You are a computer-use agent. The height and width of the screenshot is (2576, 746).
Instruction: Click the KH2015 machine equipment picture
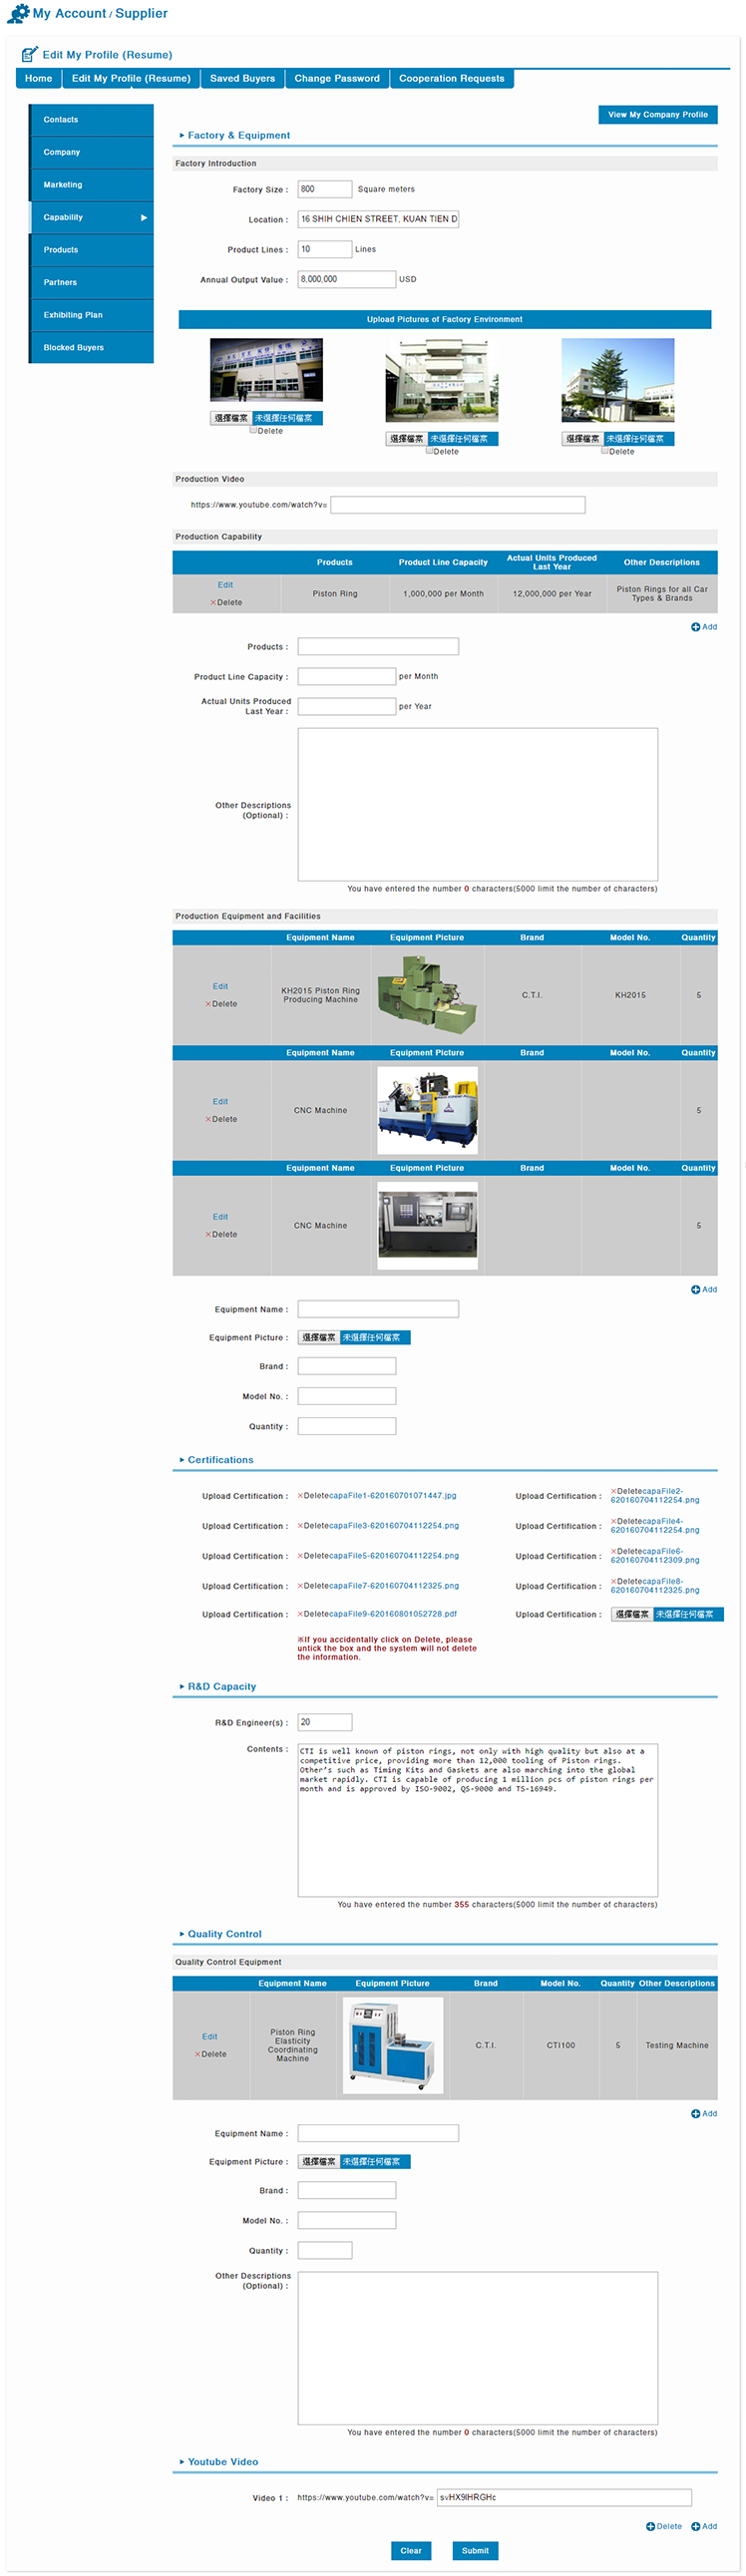coord(428,995)
